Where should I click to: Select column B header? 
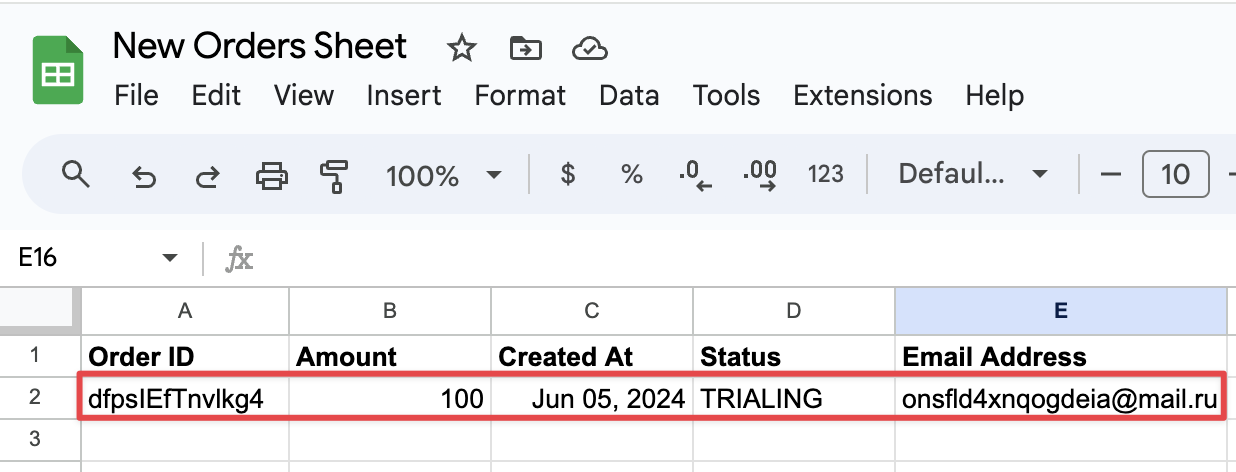(390, 312)
